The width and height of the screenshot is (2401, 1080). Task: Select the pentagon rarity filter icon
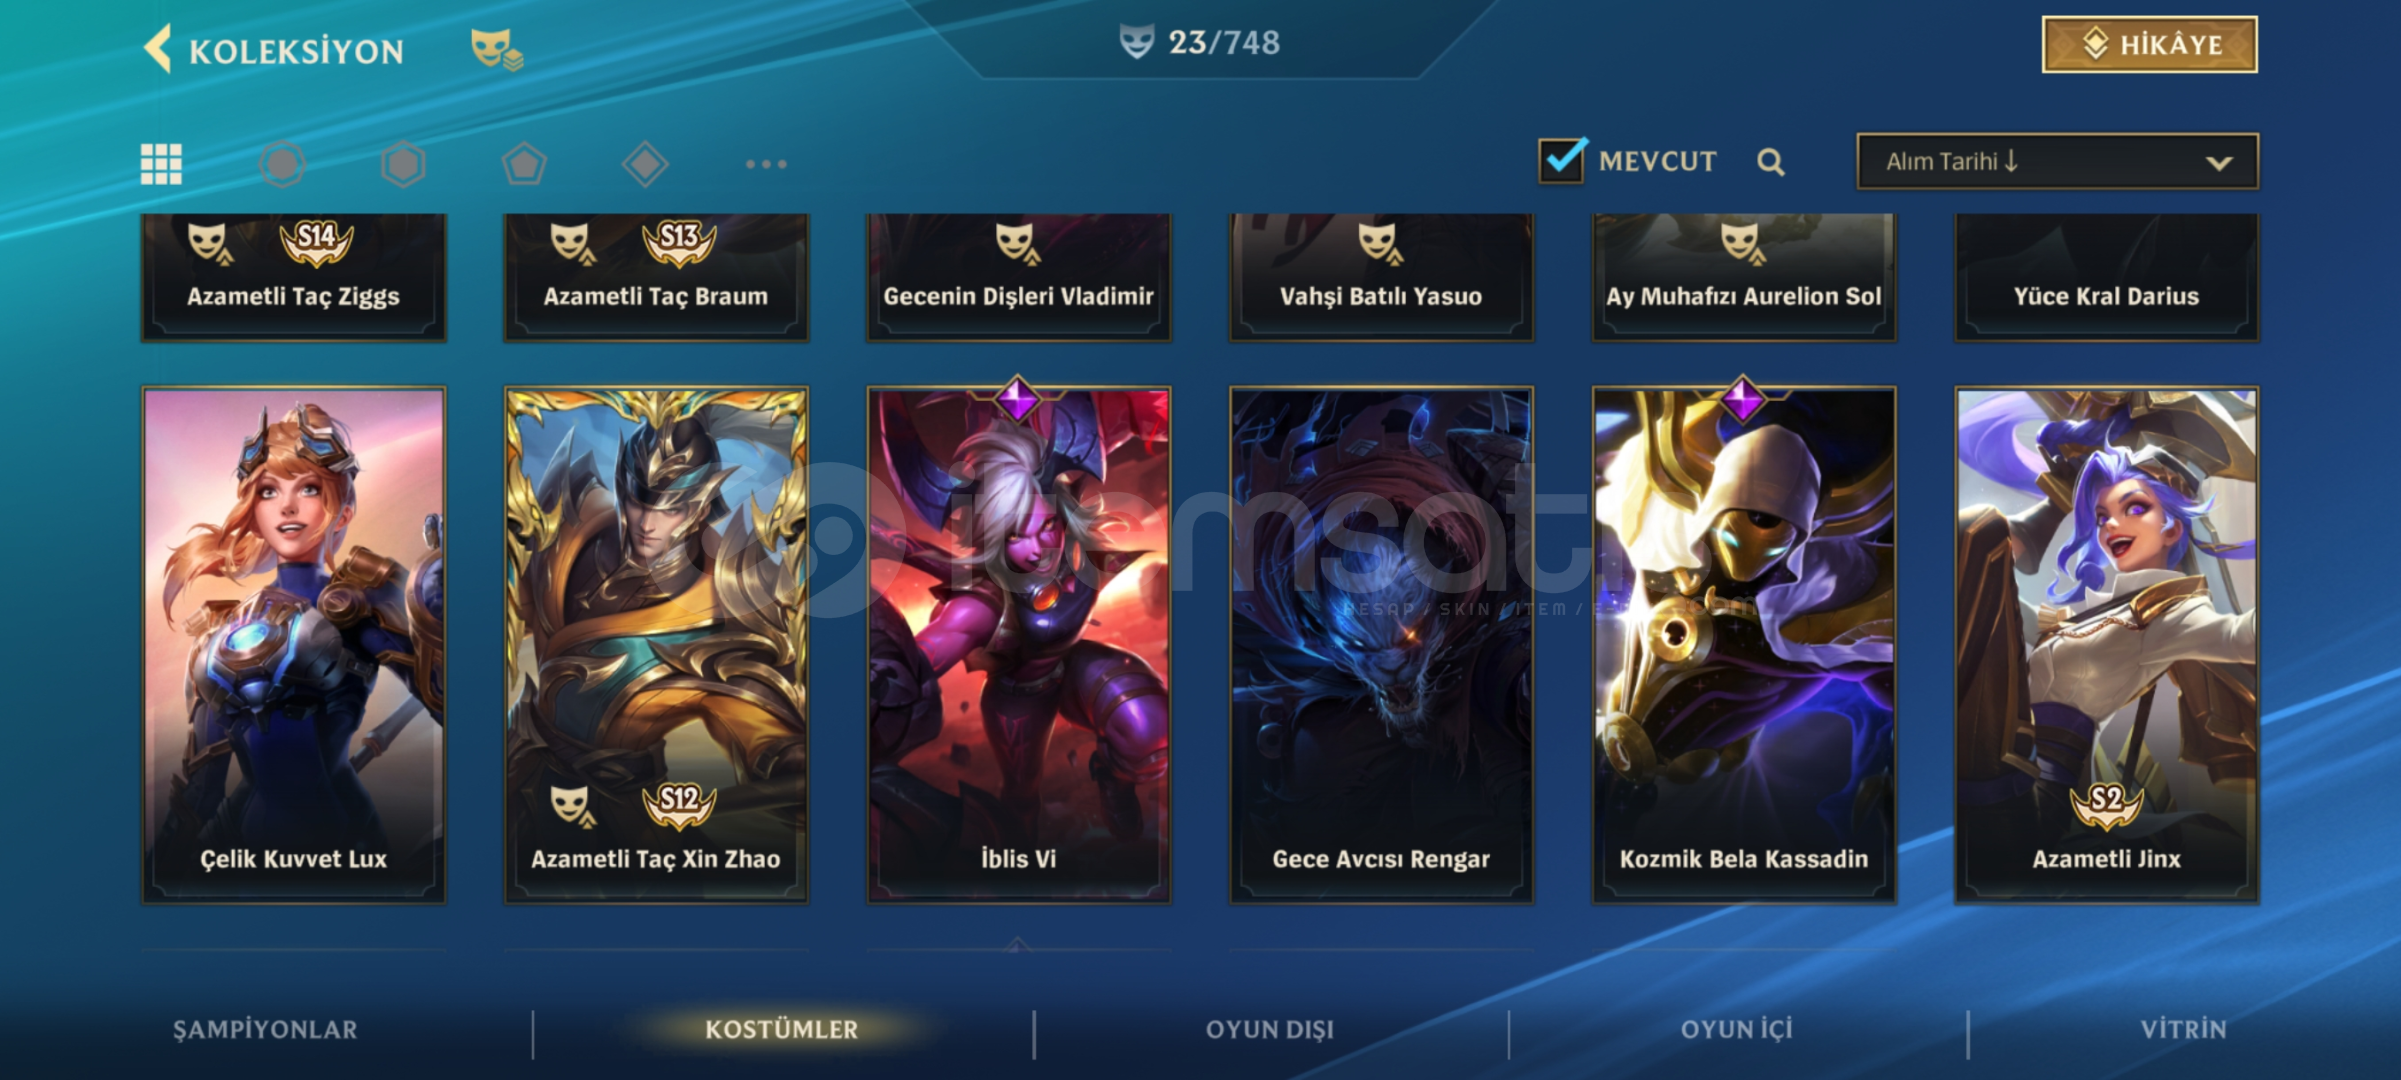tap(524, 164)
